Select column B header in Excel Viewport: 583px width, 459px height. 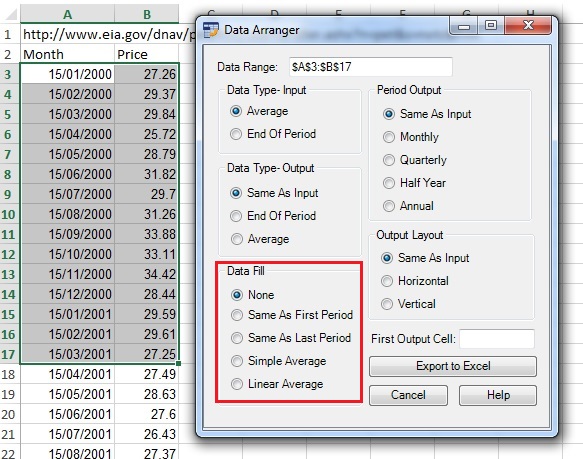click(x=147, y=14)
